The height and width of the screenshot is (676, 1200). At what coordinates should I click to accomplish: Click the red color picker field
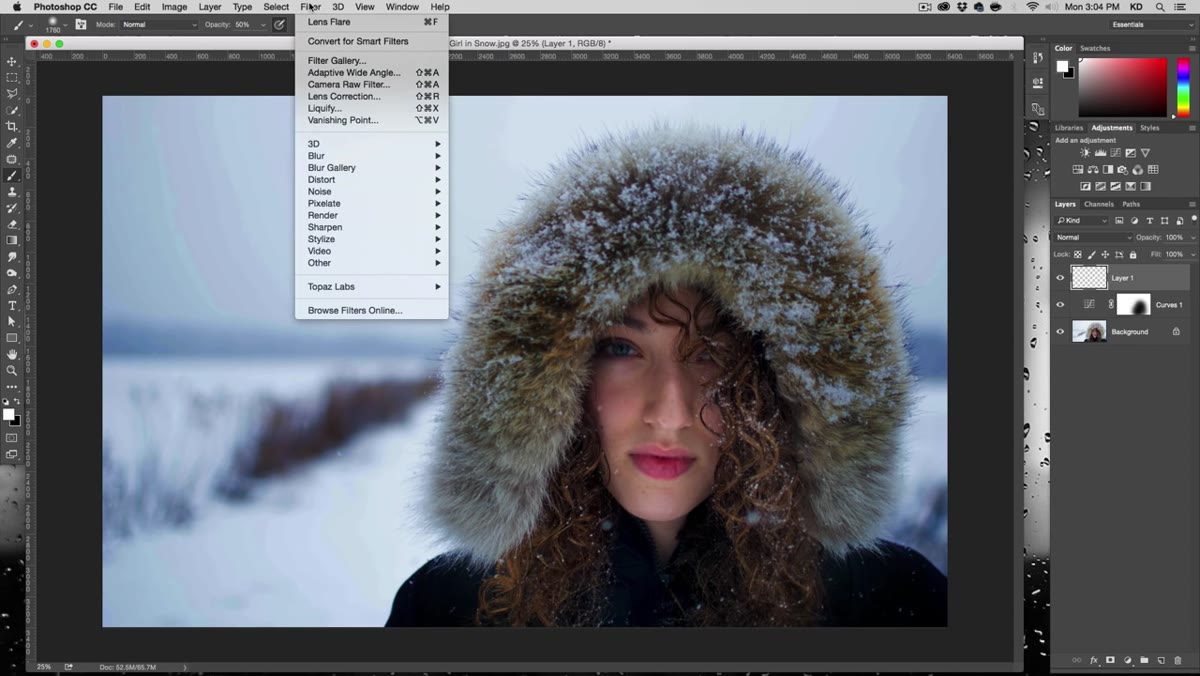click(x=1122, y=87)
